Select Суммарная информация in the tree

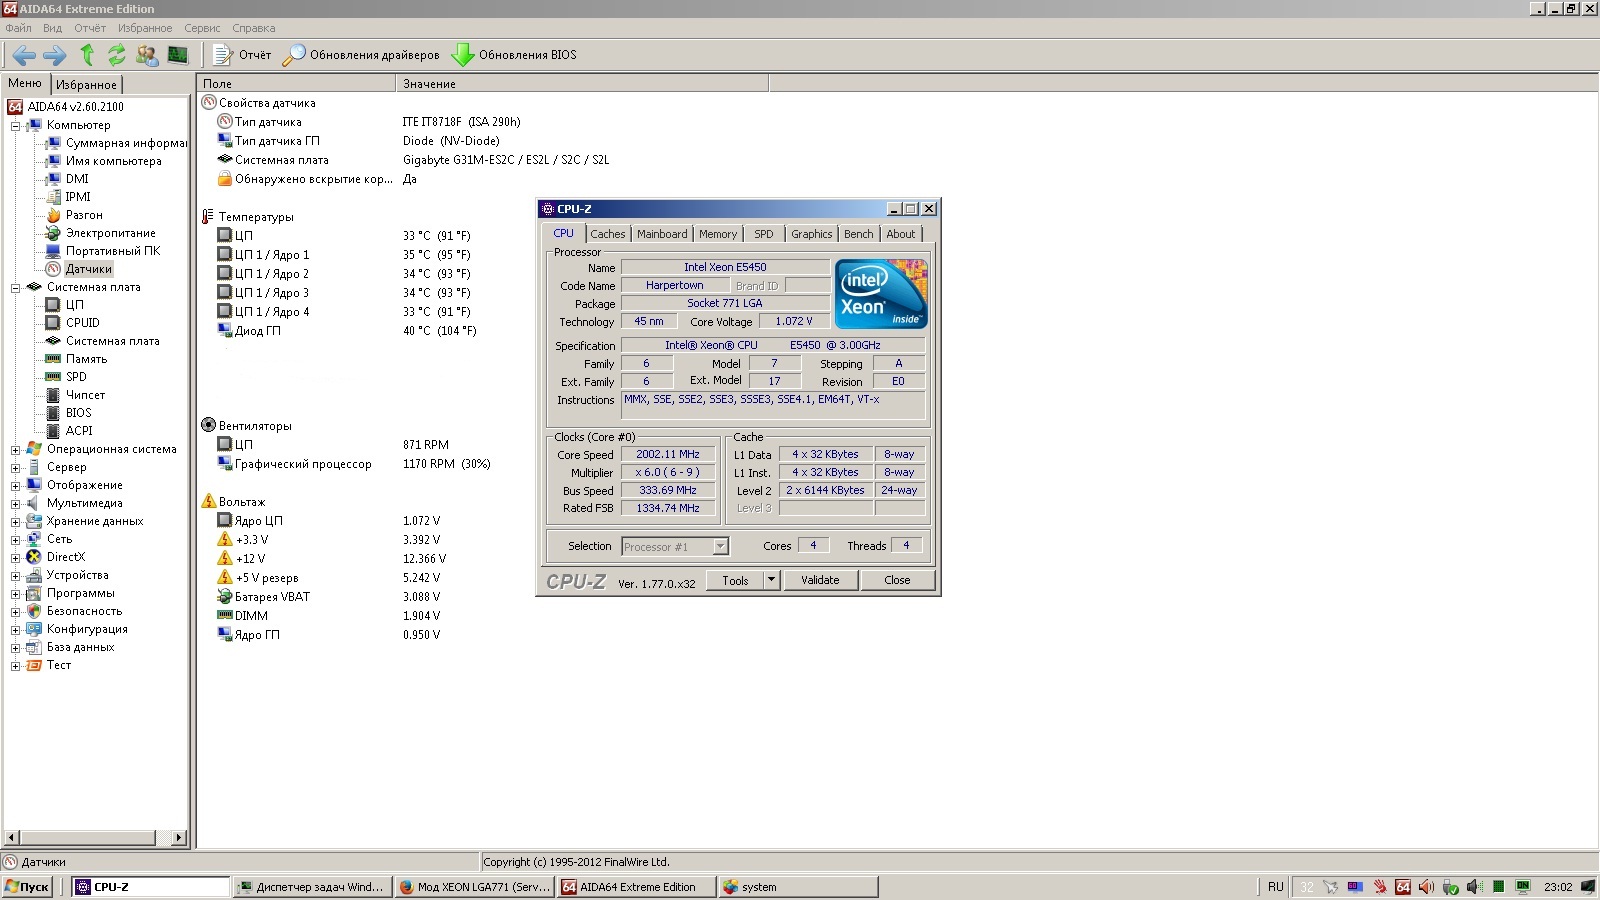[x=125, y=143]
